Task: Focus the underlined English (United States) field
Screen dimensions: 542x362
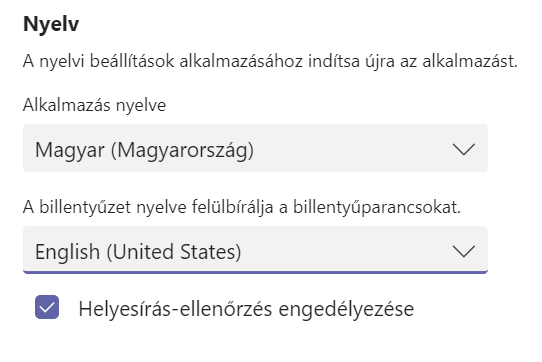Action: pyautogui.click(x=255, y=250)
